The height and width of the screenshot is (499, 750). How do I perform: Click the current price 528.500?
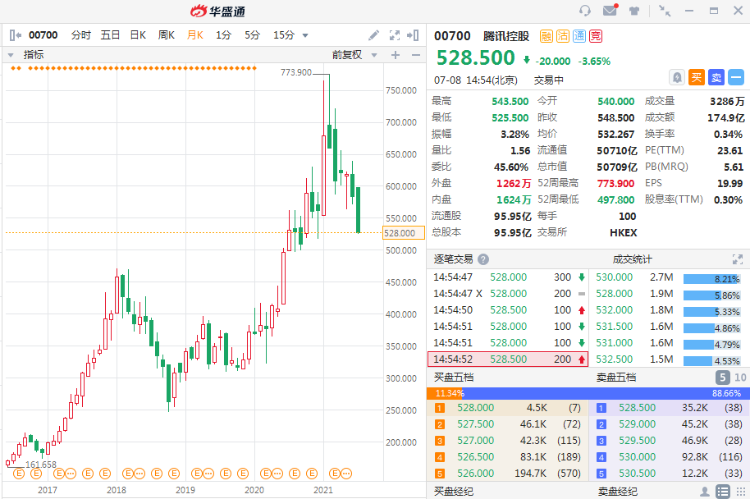coord(475,58)
